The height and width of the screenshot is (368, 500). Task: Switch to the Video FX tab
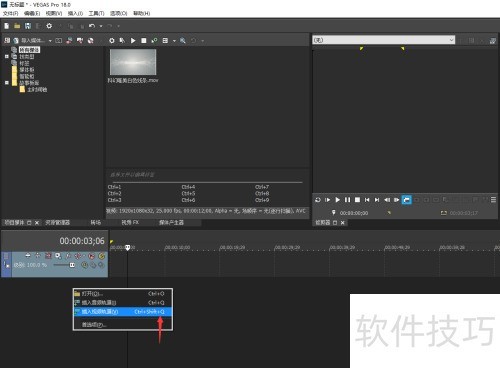coord(130,222)
